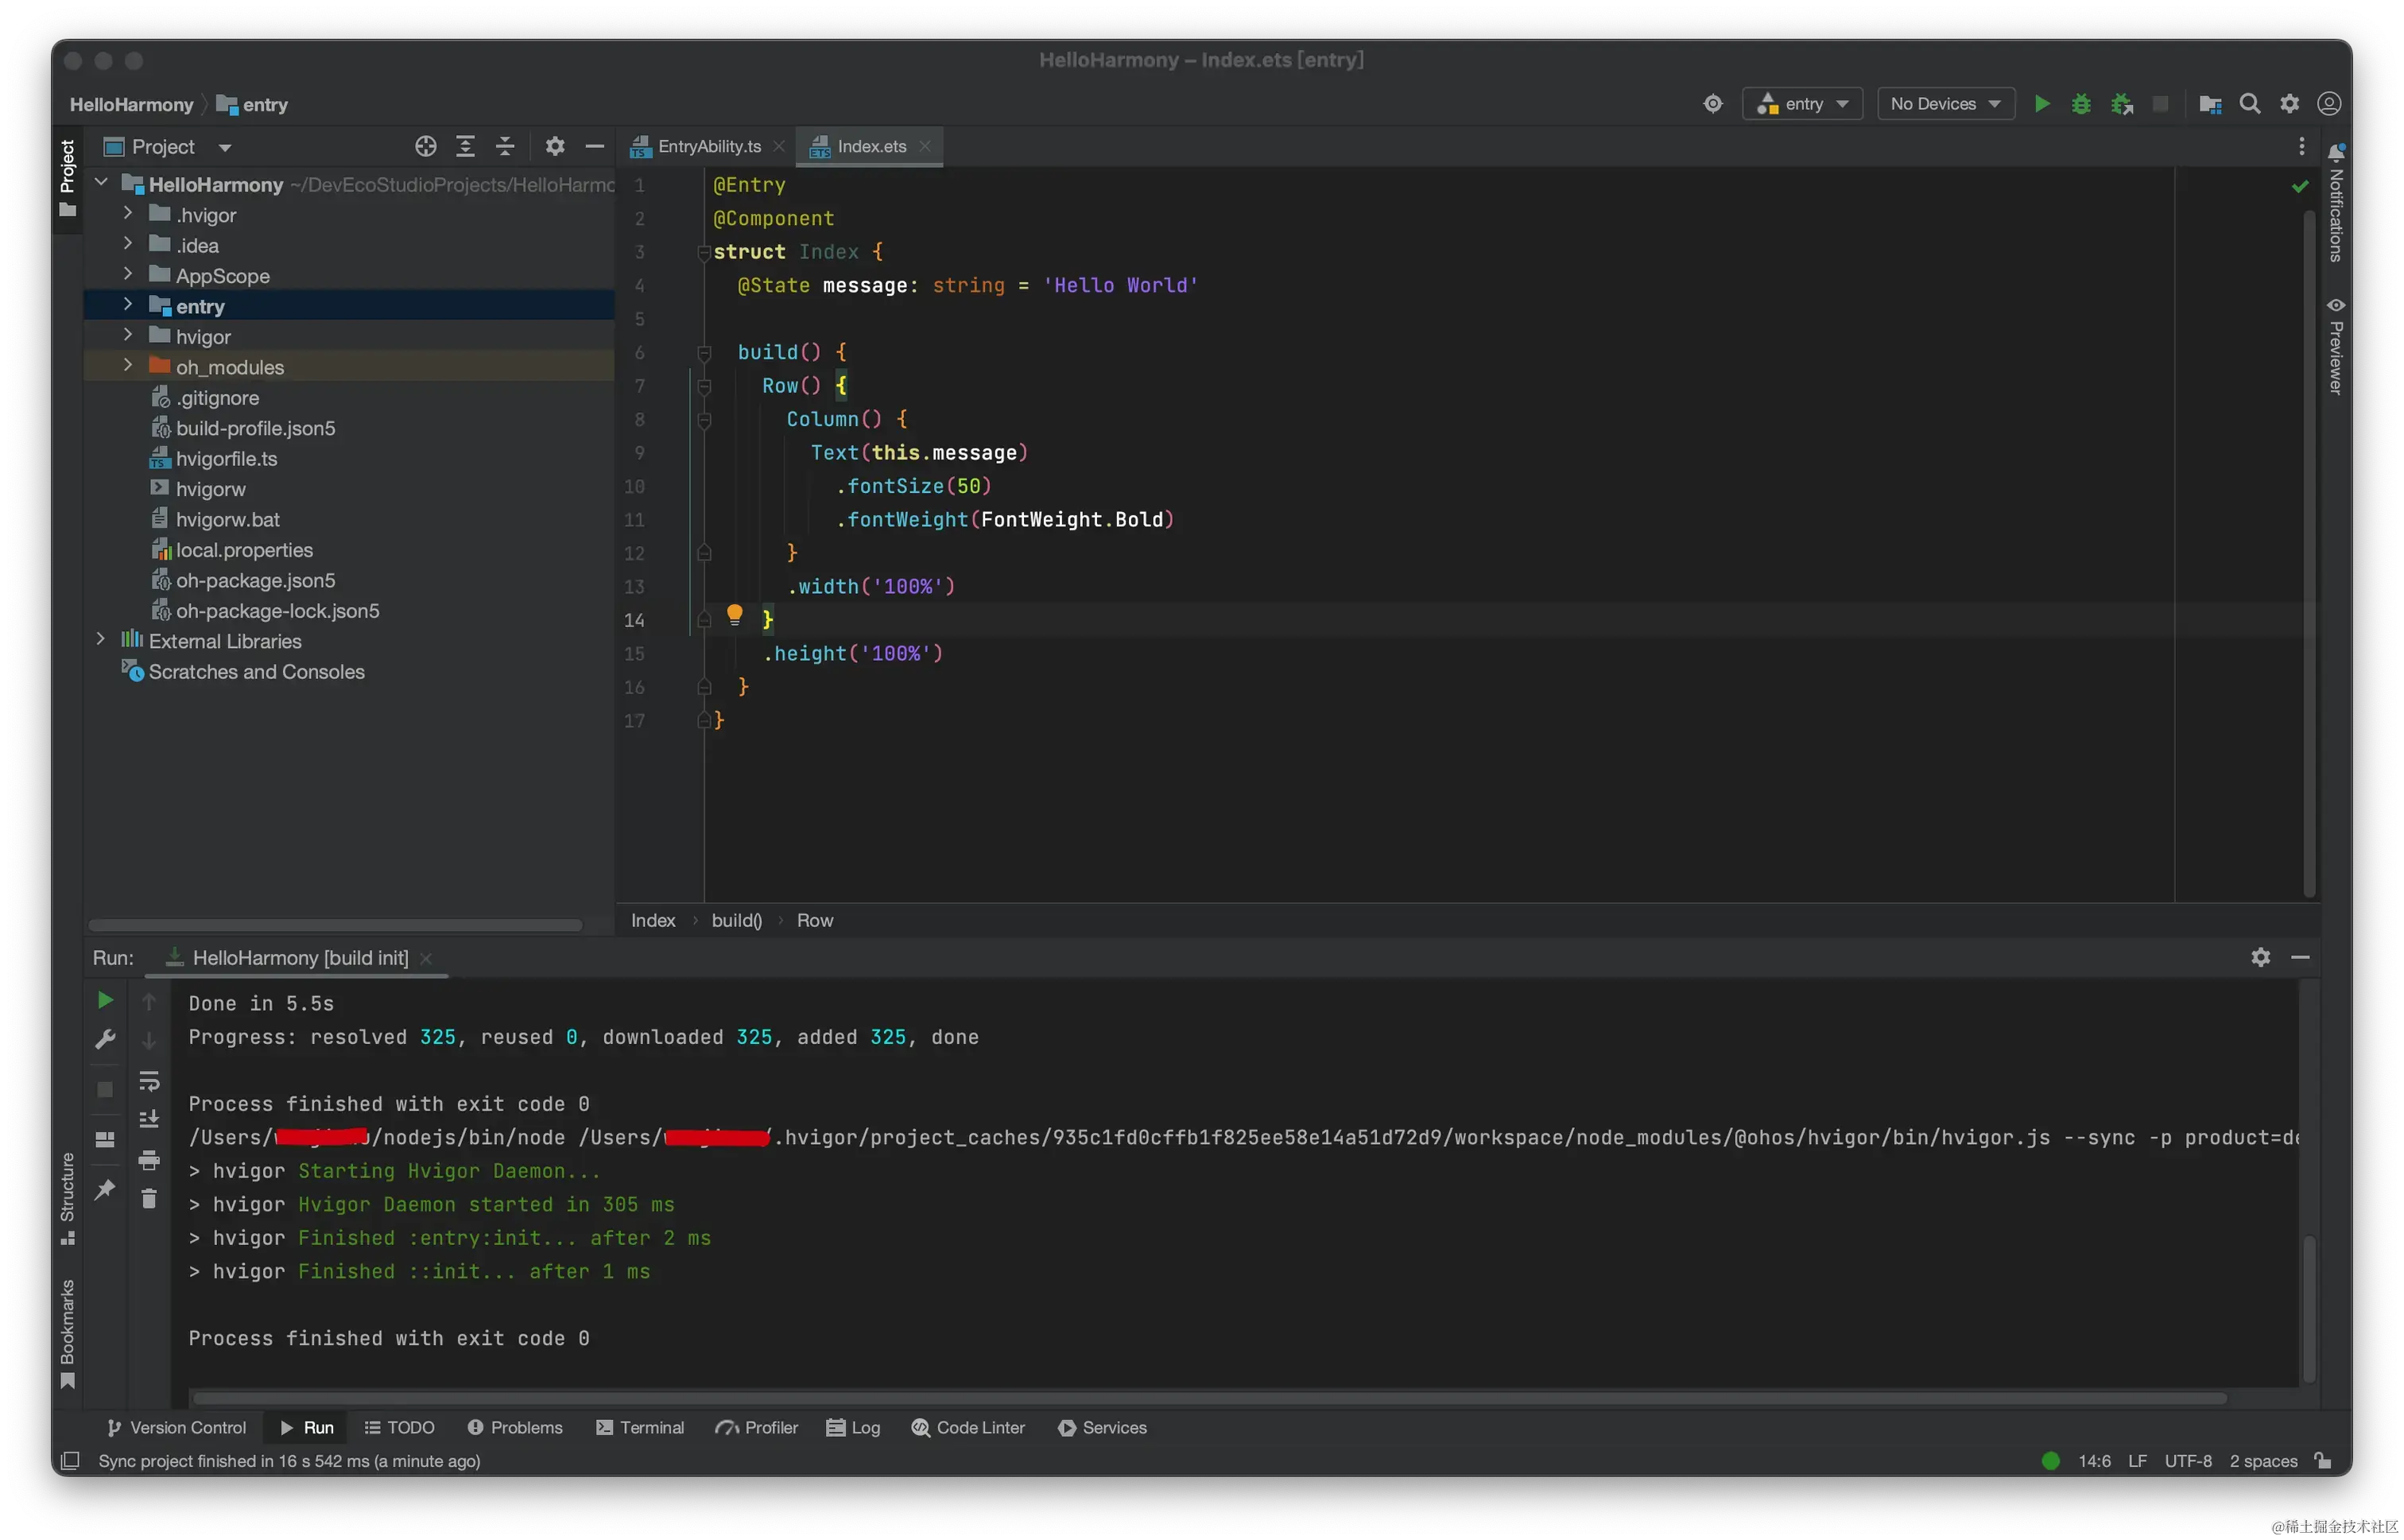Toggle the Project tool window side tab
Image resolution: width=2404 pixels, height=1540 pixels.
pos(67,178)
